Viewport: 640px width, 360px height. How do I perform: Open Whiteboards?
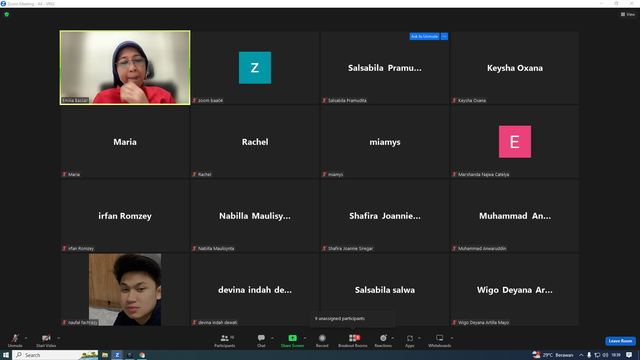tap(440, 340)
